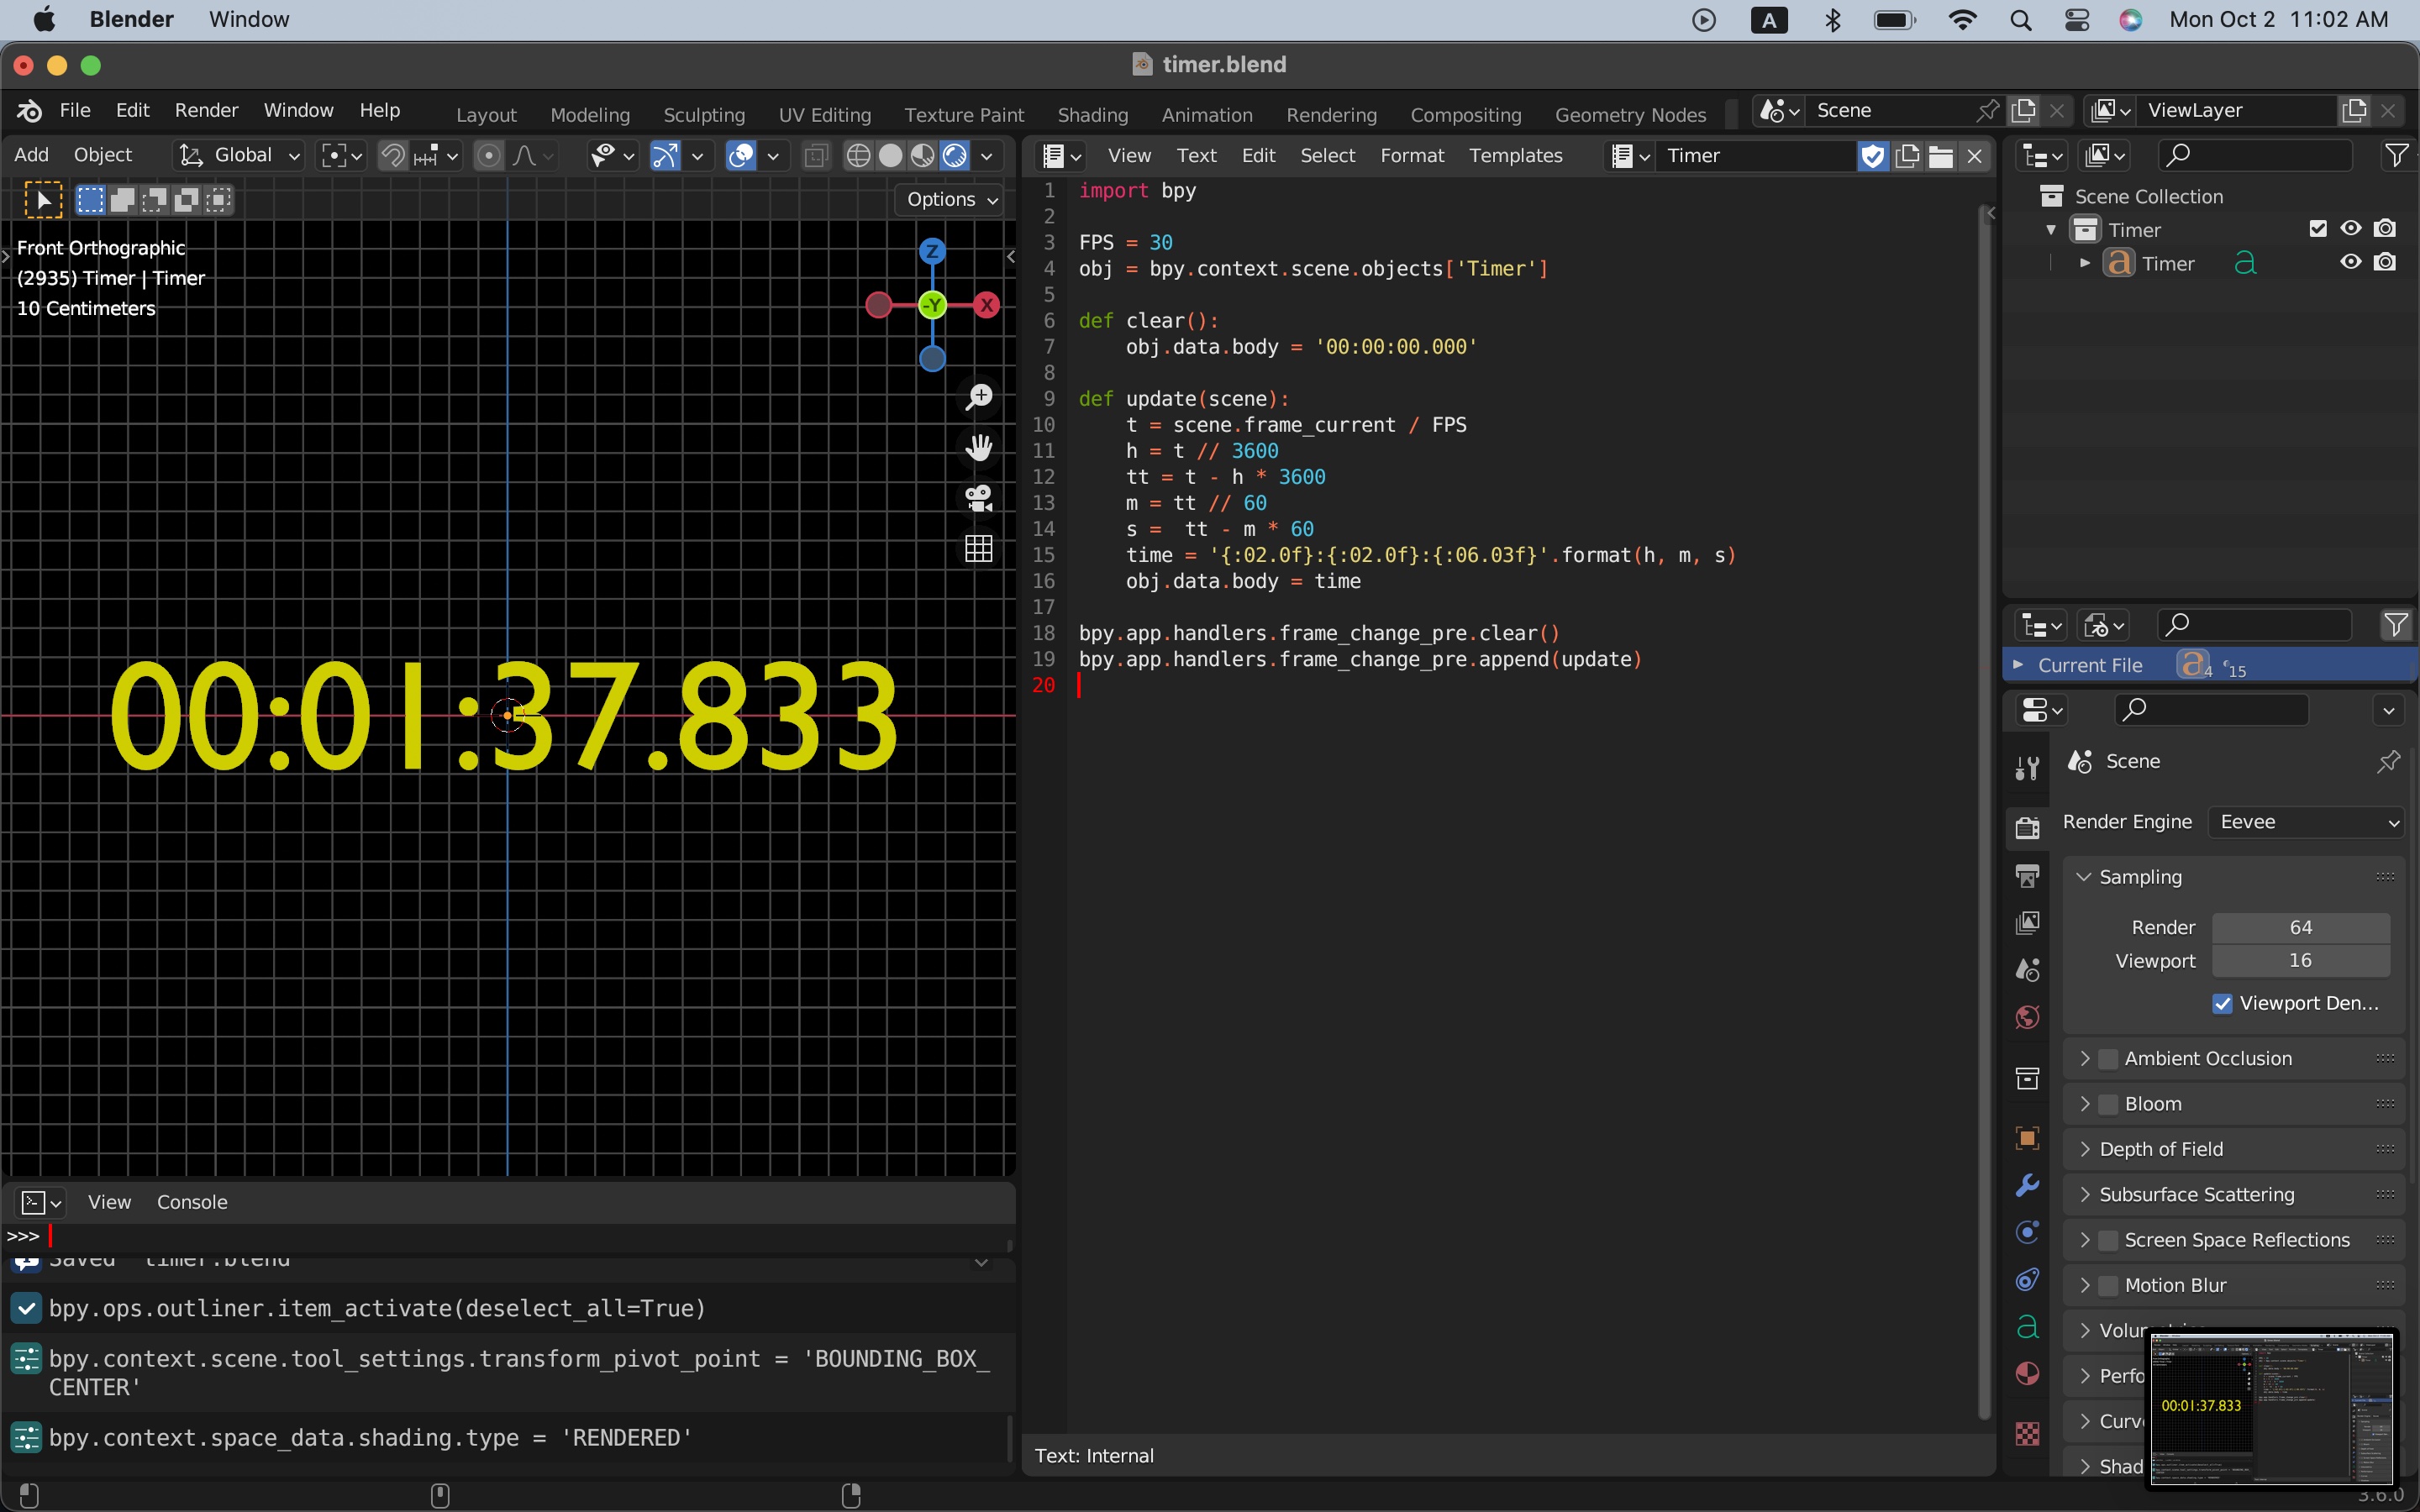Toggle camera view icon in viewport
This screenshot has height=1512, width=2420.
point(979,498)
